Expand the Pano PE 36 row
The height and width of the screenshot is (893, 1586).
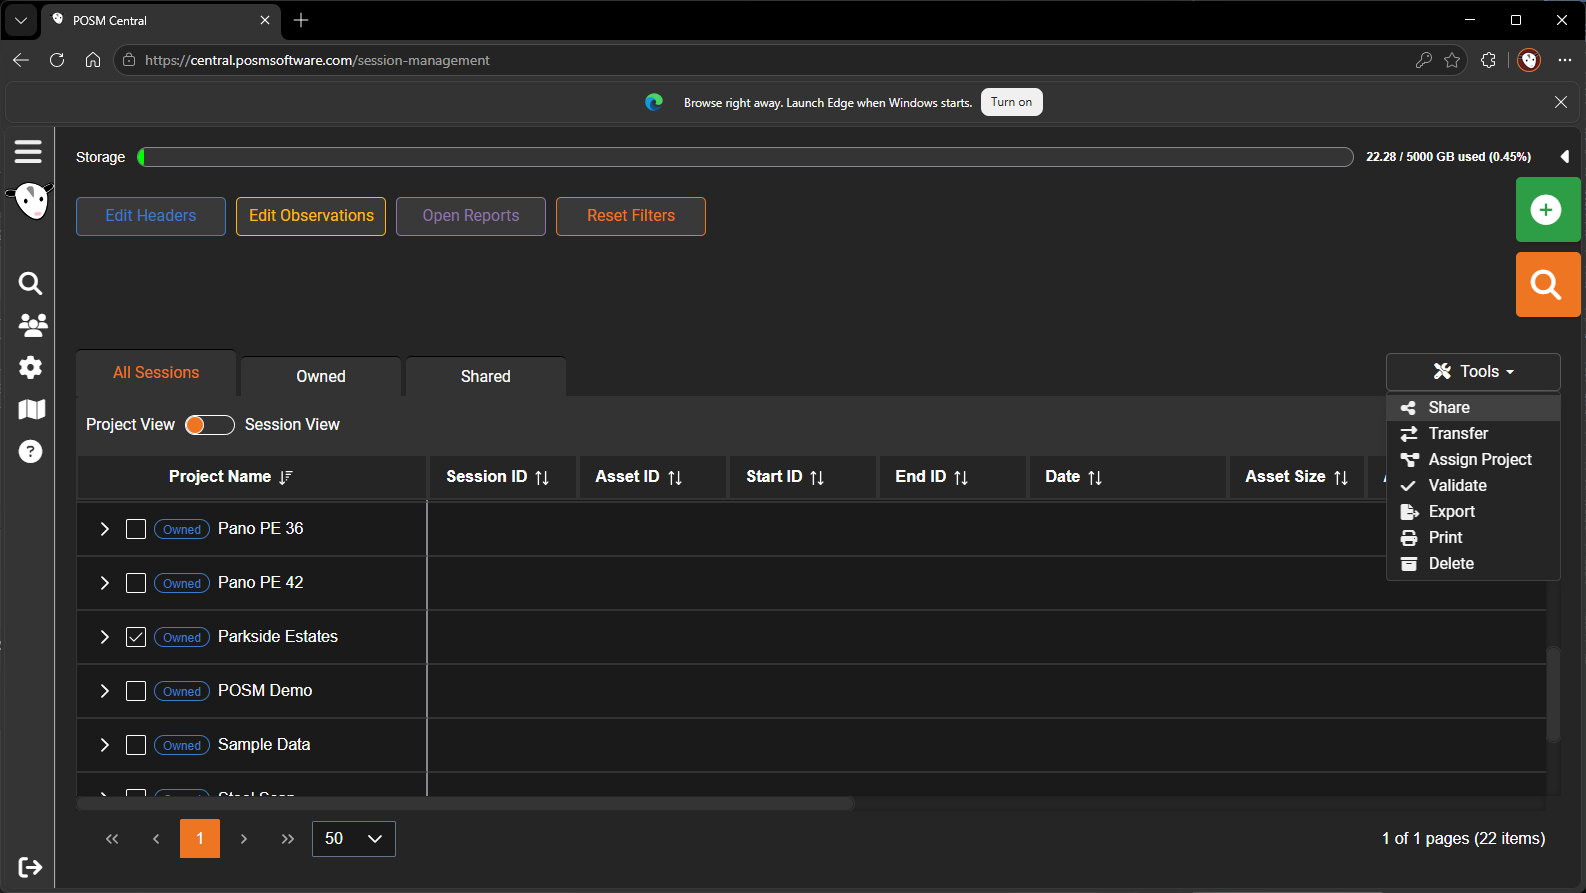click(105, 529)
